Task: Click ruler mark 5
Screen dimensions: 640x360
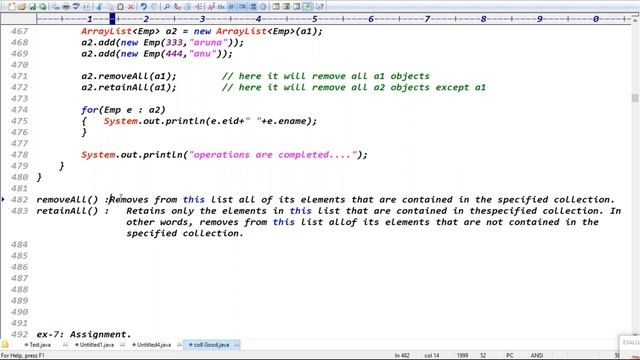Action: [314, 19]
